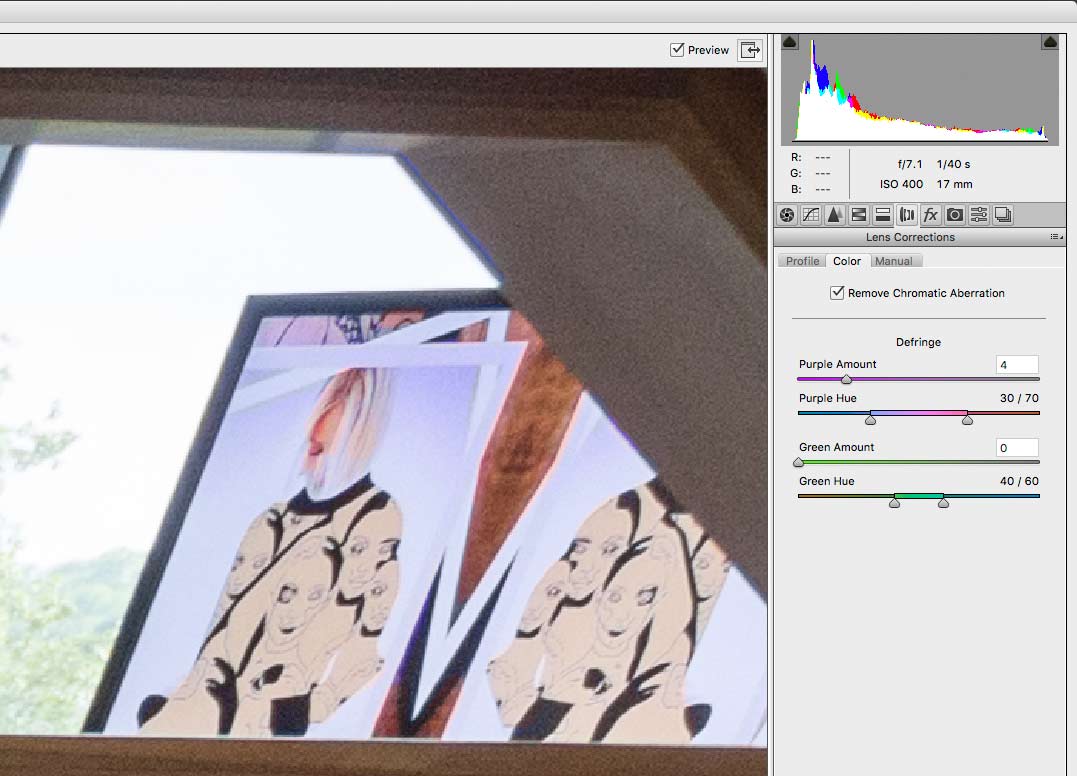Click the Purple Hue 30 / 70 value
Viewport: 1077px width, 776px height.
(1019, 398)
